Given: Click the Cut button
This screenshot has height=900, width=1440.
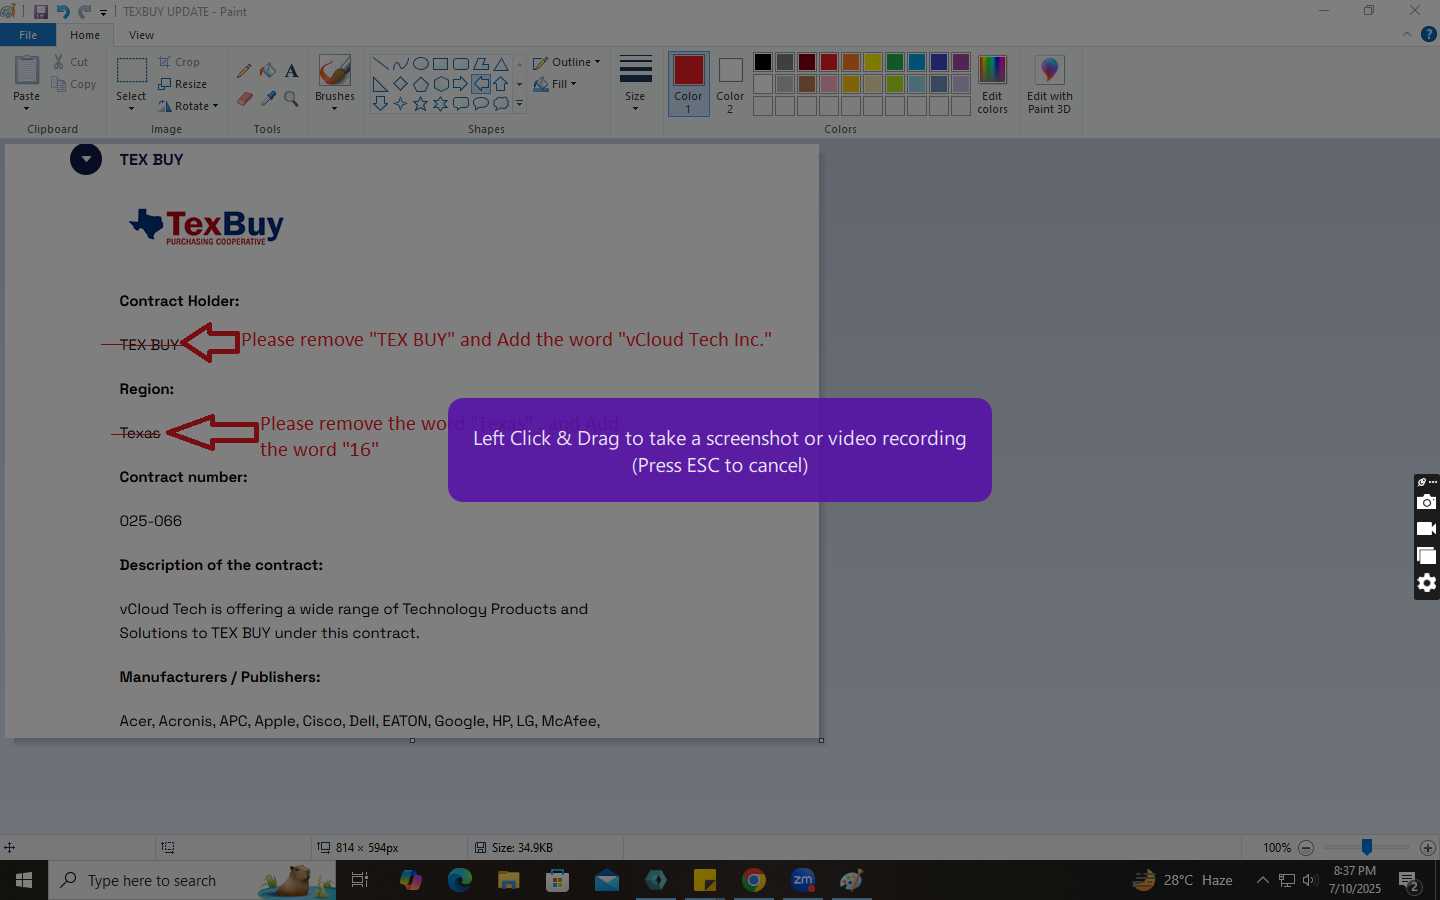Looking at the screenshot, I should pyautogui.click(x=70, y=62).
